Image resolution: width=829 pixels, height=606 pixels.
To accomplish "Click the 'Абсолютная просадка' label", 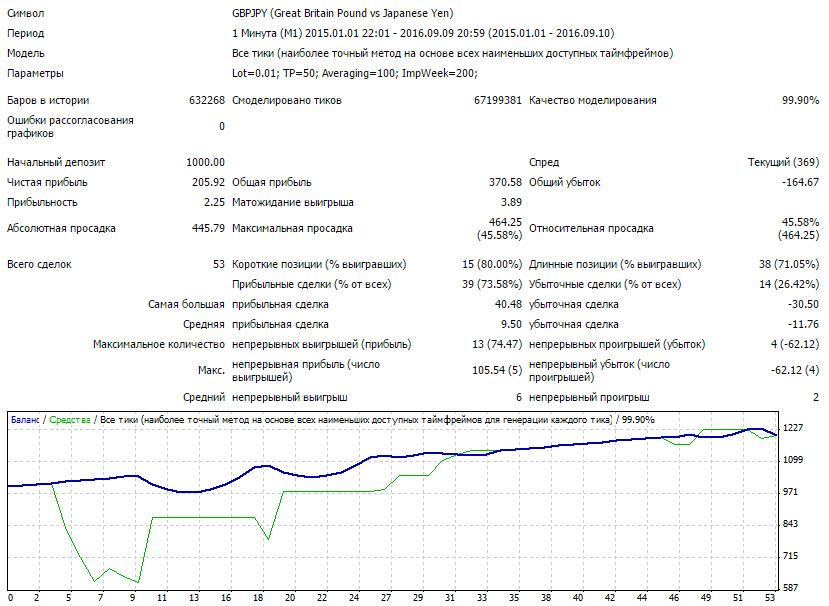I will 61,228.
